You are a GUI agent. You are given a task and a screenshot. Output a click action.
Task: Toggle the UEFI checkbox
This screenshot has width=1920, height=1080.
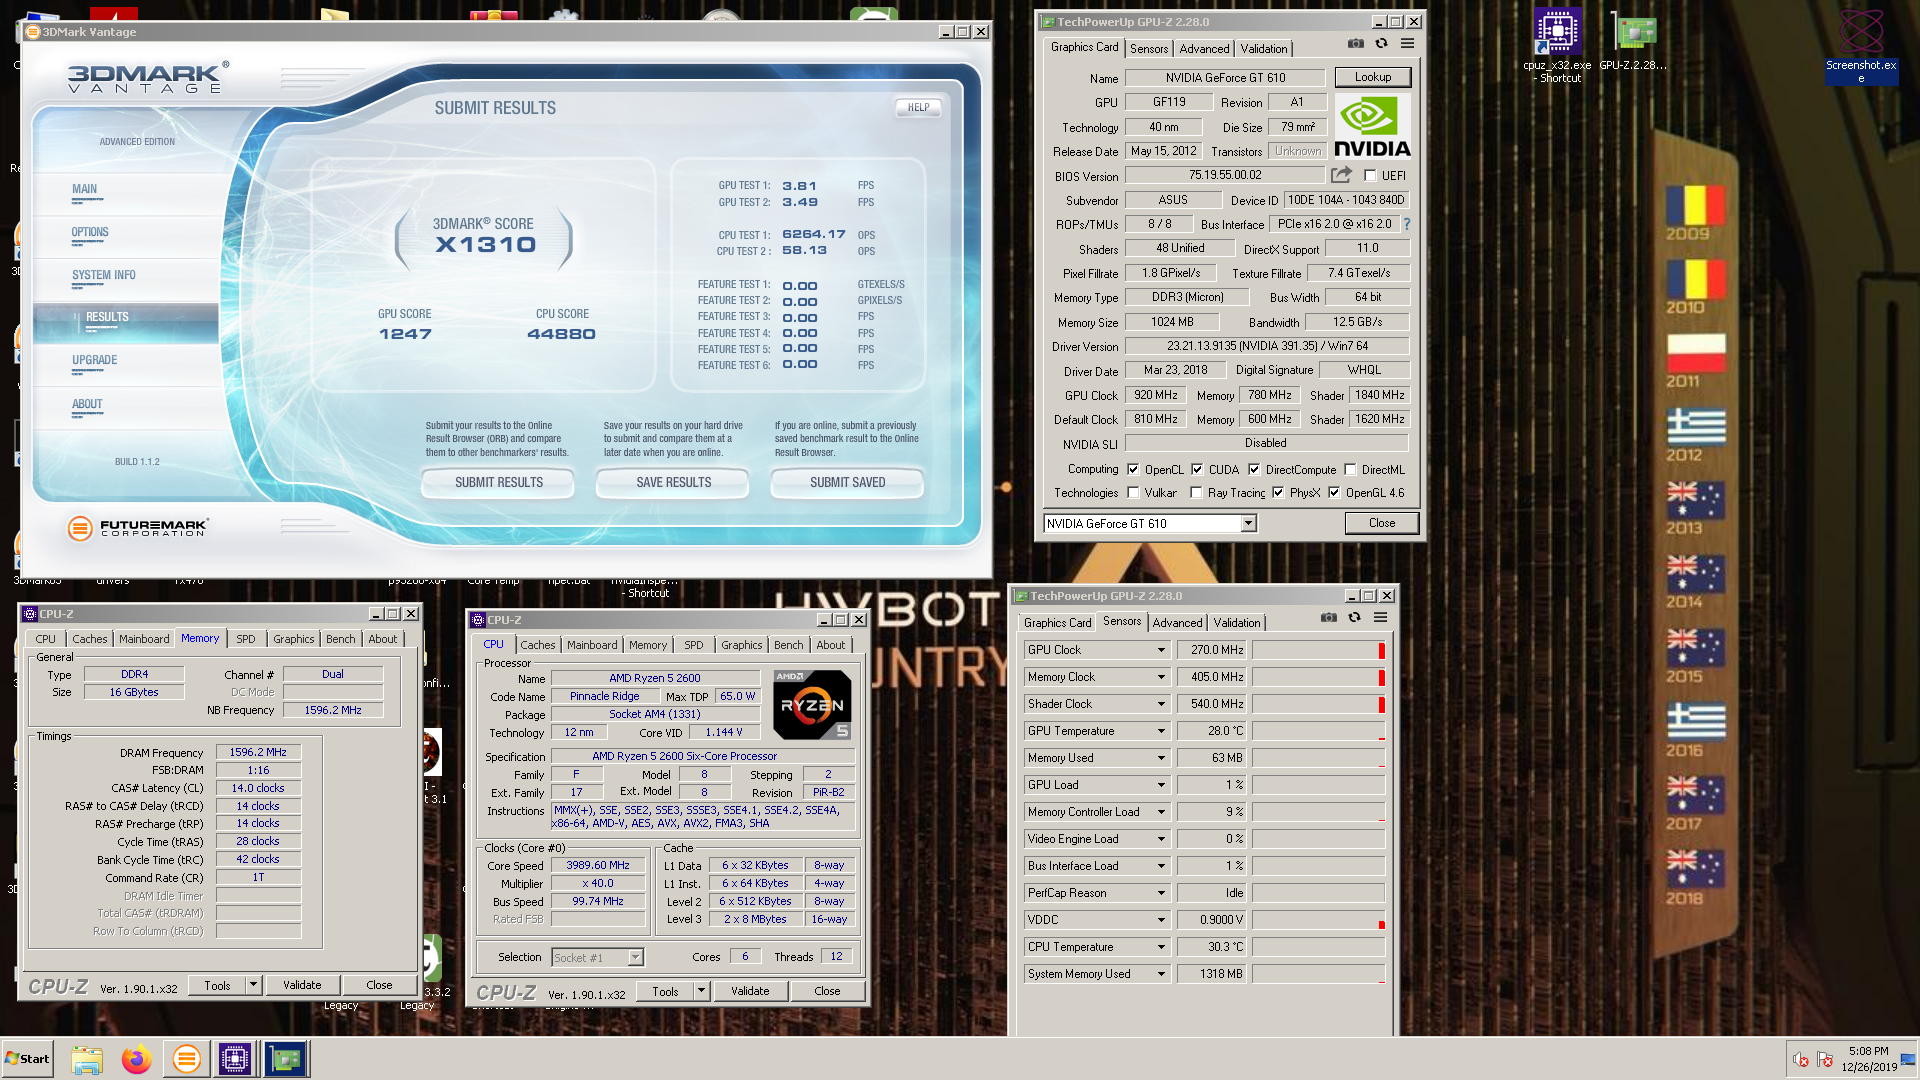pyautogui.click(x=1370, y=176)
